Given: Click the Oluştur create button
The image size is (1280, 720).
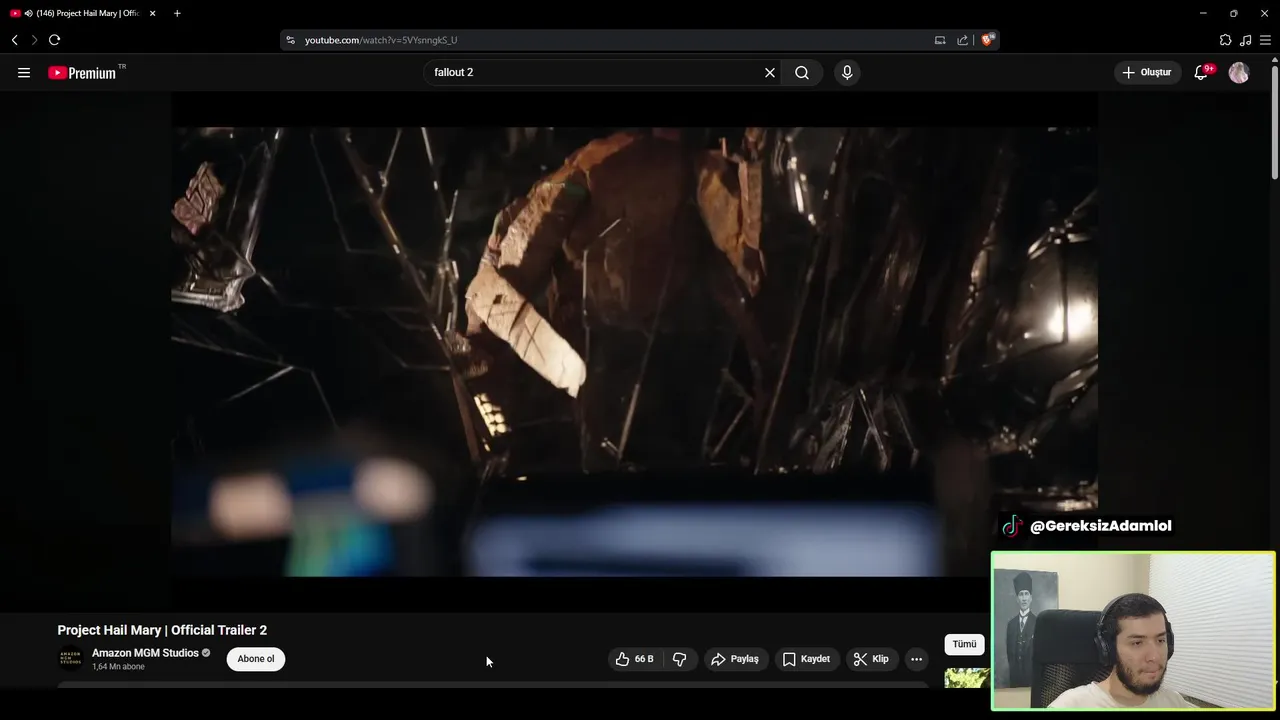Looking at the screenshot, I should coord(1147,72).
